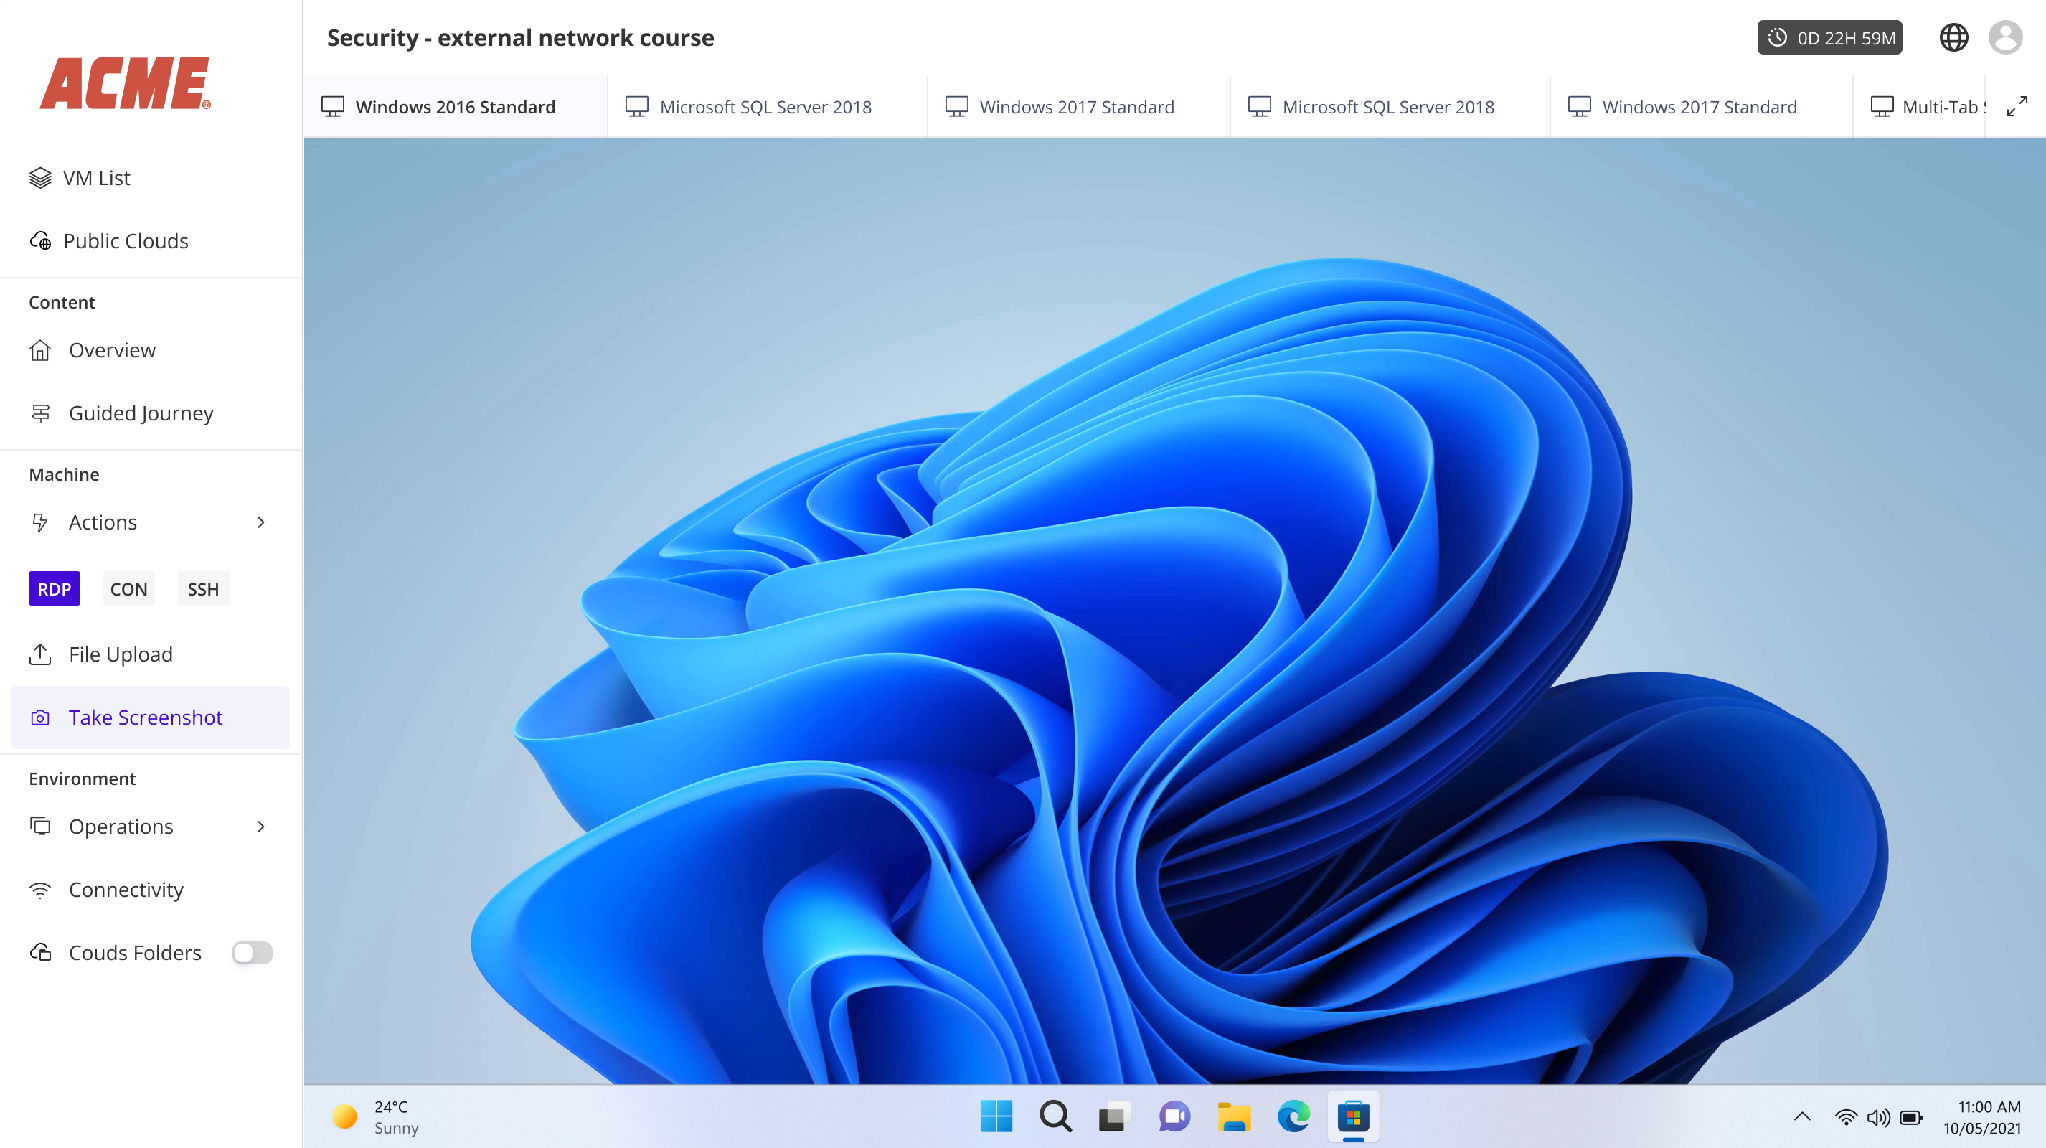
Task: Click the Actions lightning bolt icon
Action: click(40, 522)
